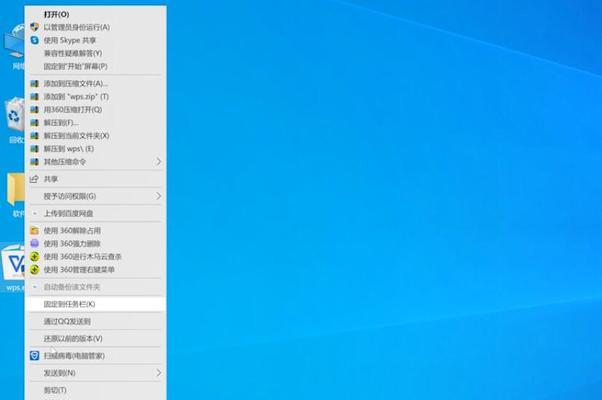The image size is (602, 400).
Task: Click the archive icon beside 解压到(F)...
Action: (35, 122)
